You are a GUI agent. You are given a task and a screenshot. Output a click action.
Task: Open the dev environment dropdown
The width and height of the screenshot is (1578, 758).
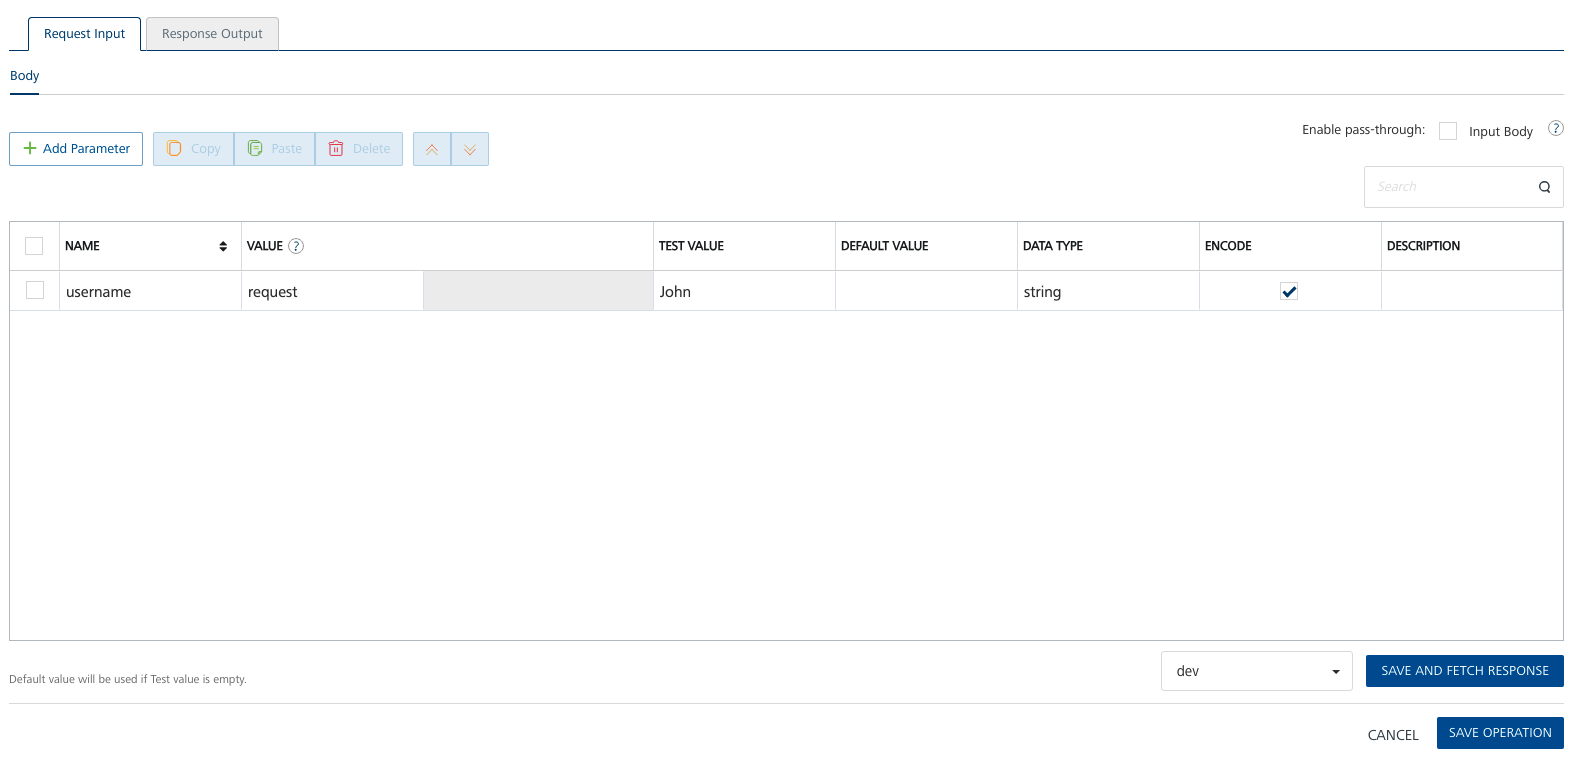tap(1257, 671)
